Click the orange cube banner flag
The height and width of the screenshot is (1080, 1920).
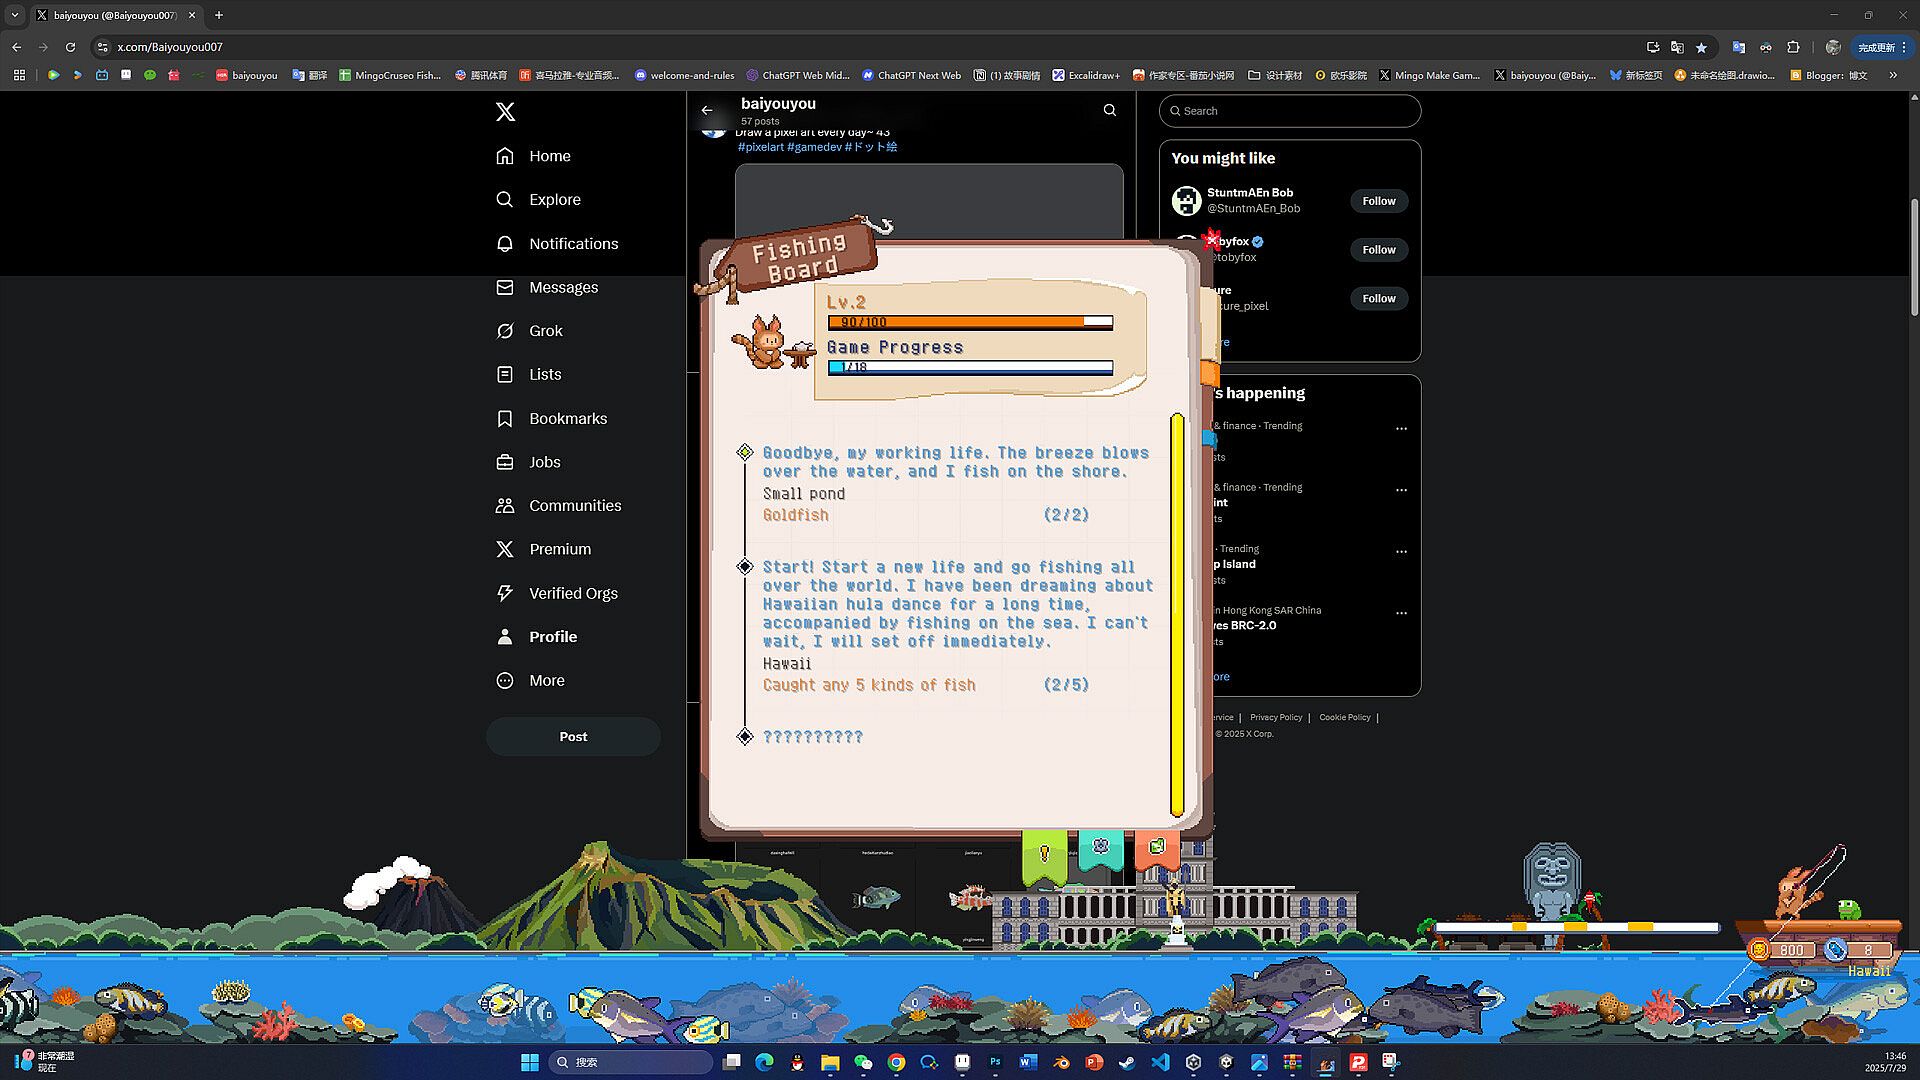point(1157,848)
